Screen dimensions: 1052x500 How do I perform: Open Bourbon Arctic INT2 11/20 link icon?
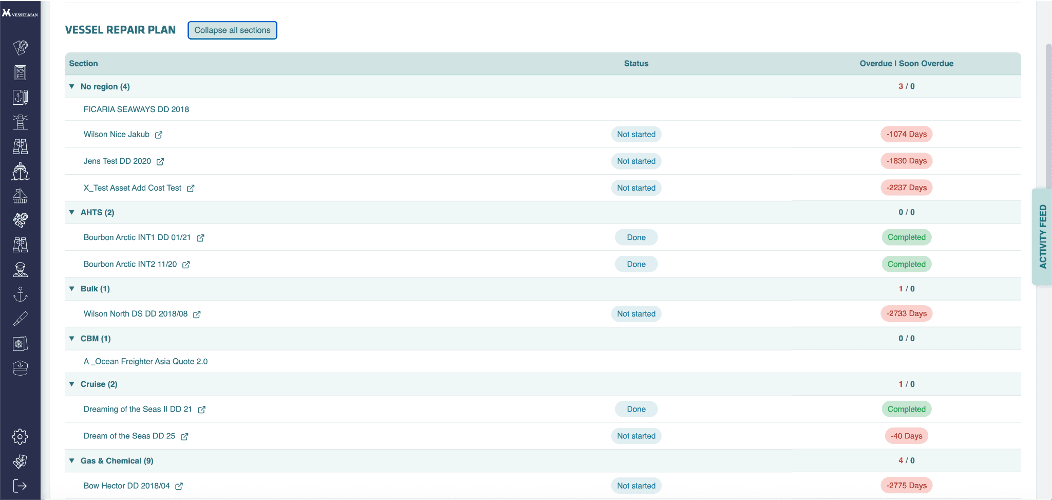click(x=186, y=264)
